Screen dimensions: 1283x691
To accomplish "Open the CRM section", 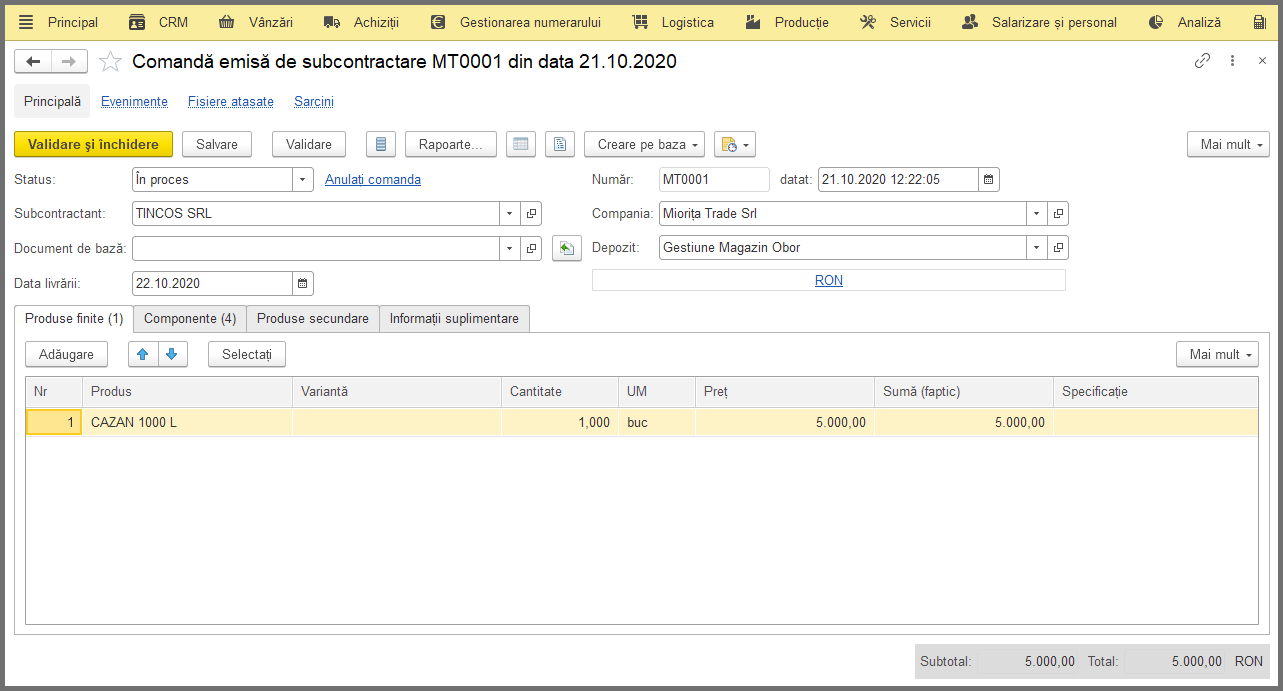I will pyautogui.click(x=159, y=22).
